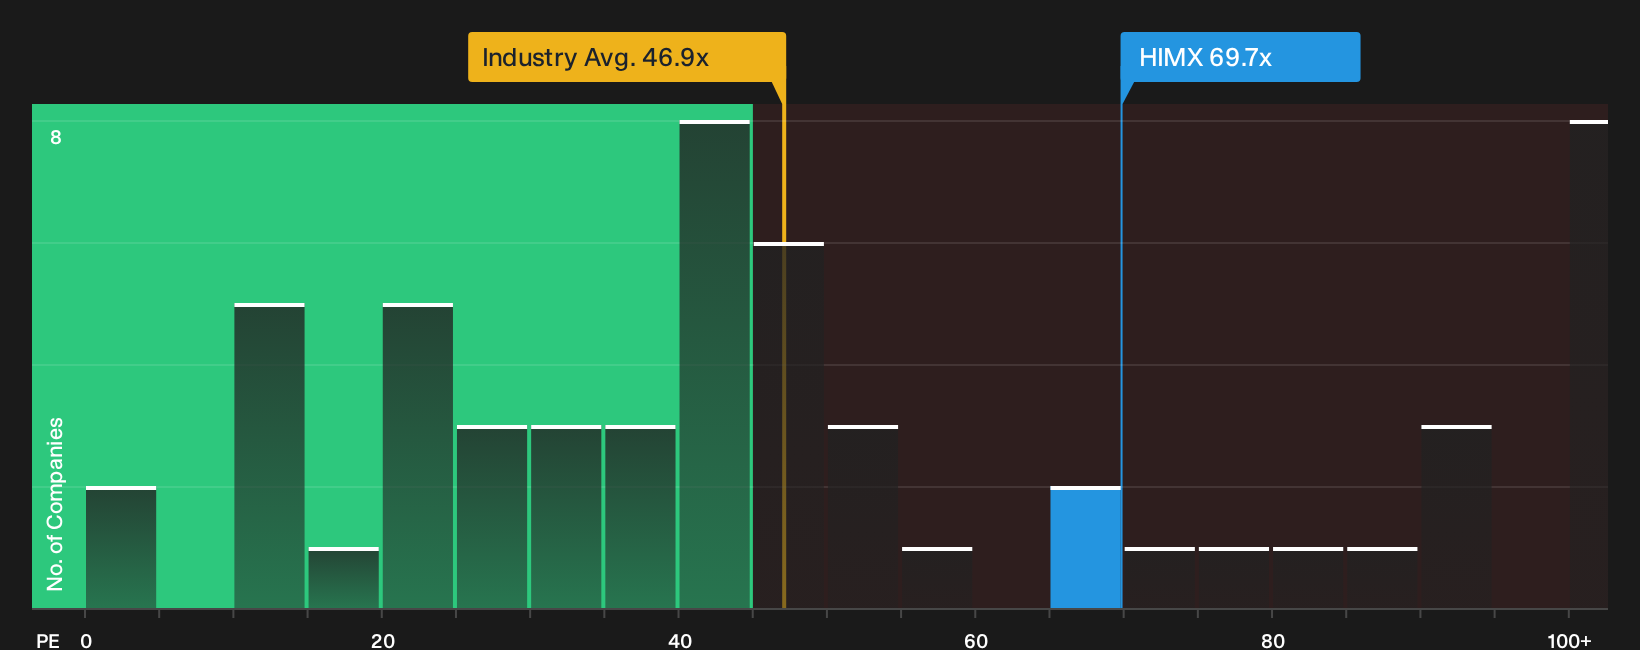Viewport: 1640px width, 650px height.
Task: Click the Industry Avg. 46.9x label
Action: click(x=627, y=57)
